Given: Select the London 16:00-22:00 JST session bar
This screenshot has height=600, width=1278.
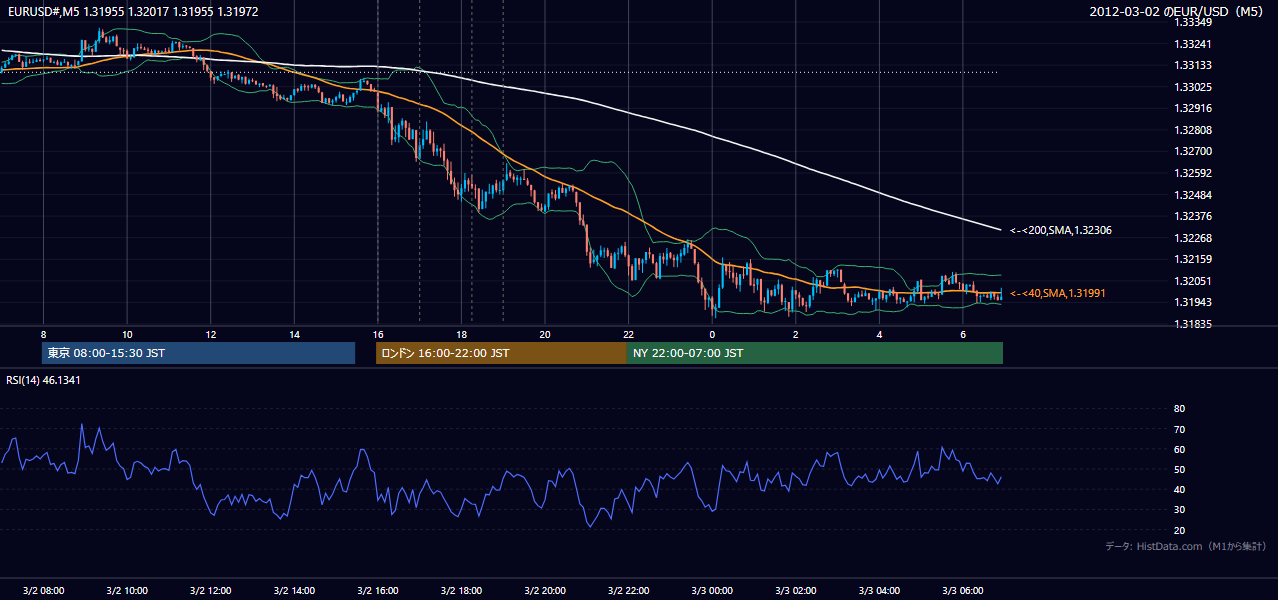Looking at the screenshot, I should [501, 353].
